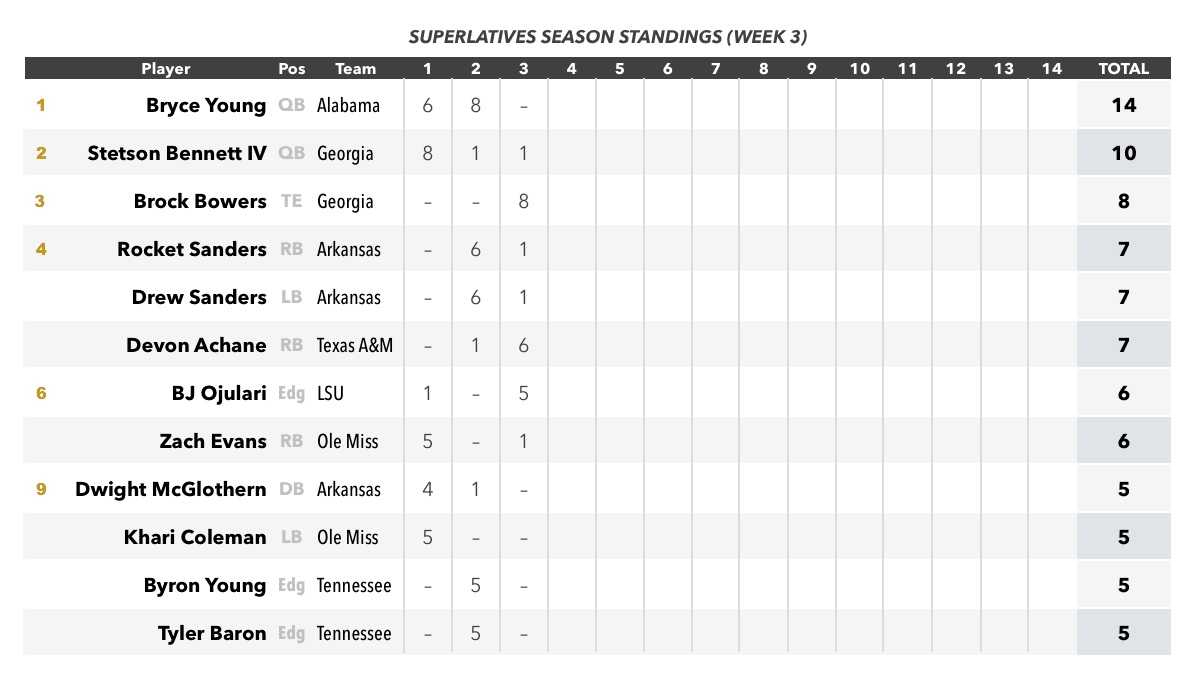Select Brock Bowers in the standings
This screenshot has width=1200, height=700.
pos(200,201)
